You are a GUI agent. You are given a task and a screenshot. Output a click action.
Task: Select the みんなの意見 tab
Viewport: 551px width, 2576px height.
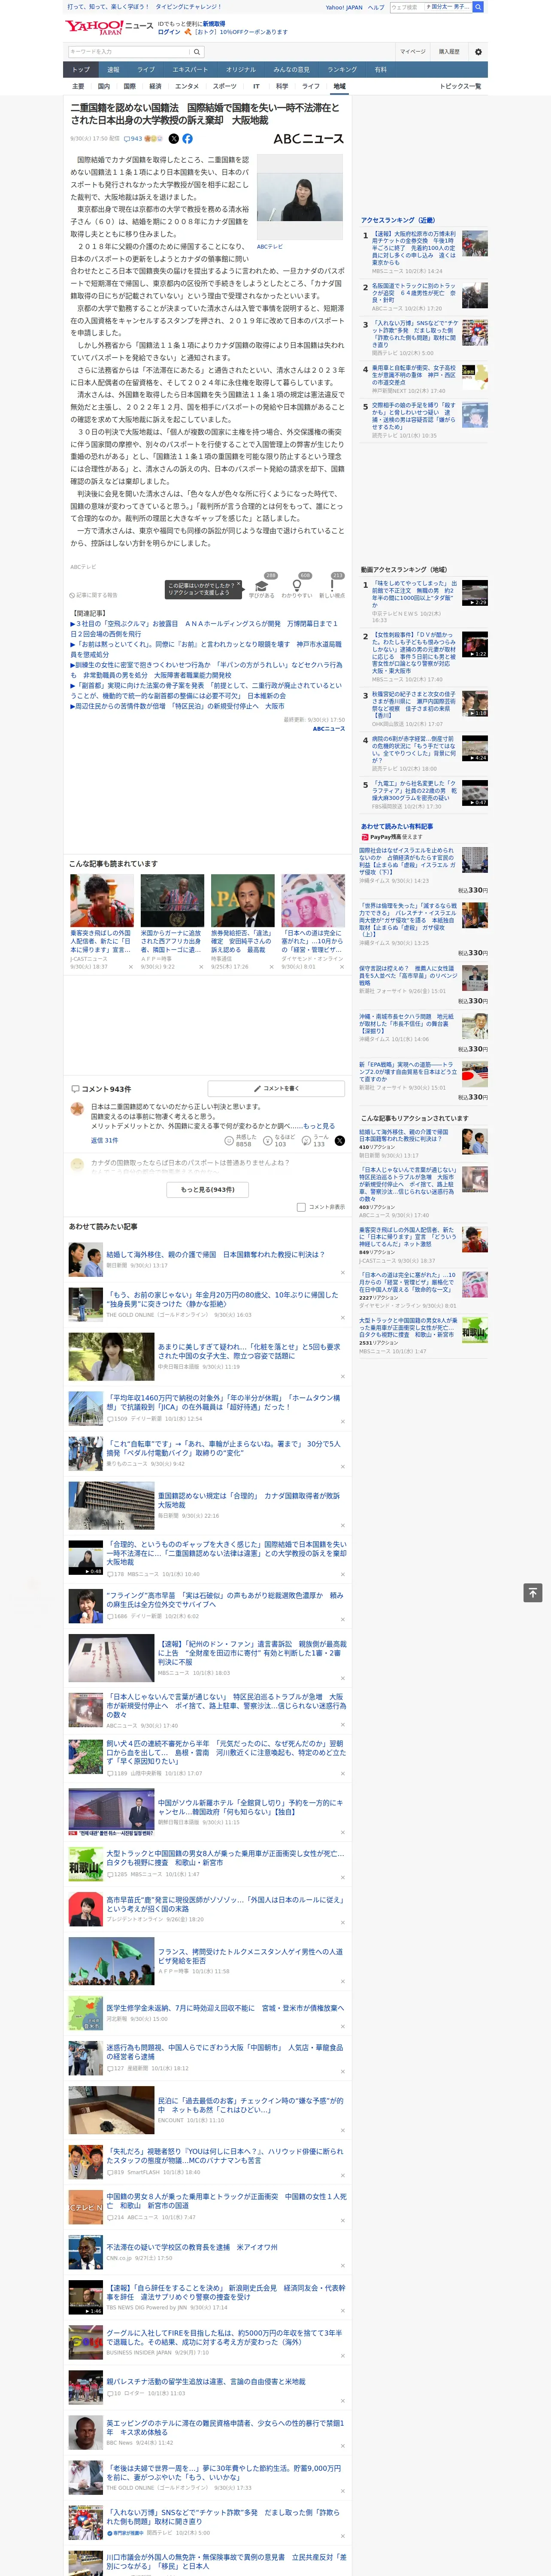292,70
